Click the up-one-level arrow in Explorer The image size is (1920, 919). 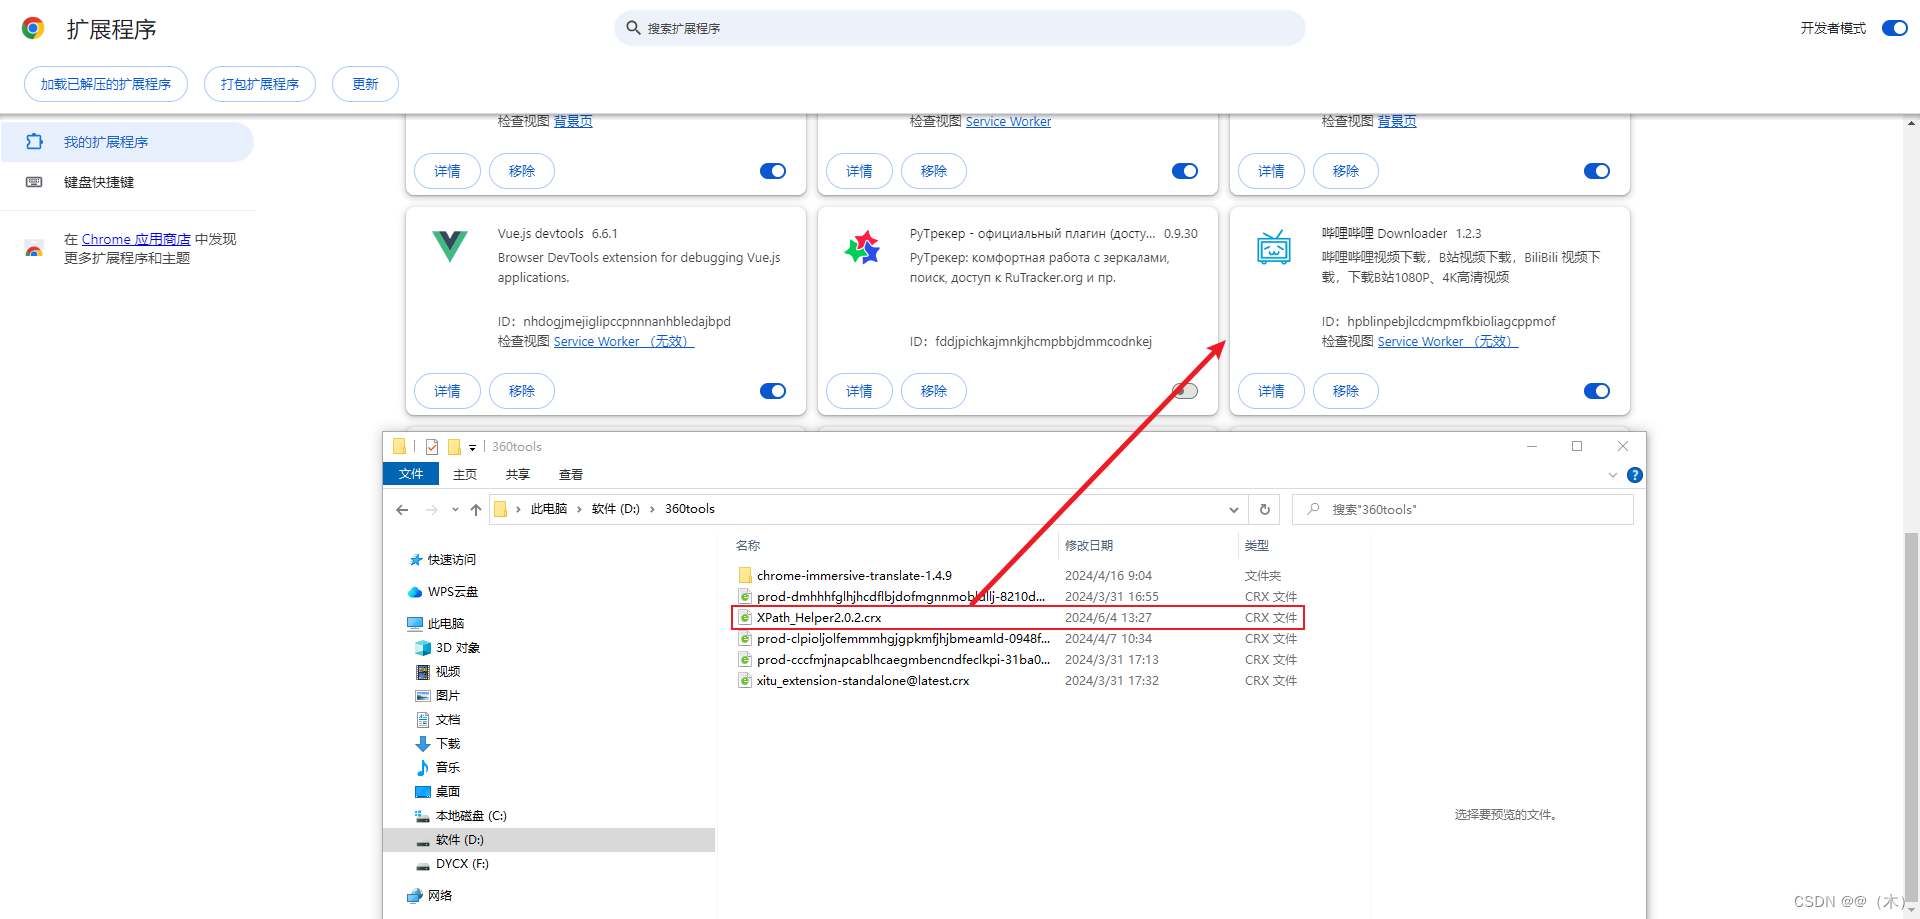[x=476, y=509]
